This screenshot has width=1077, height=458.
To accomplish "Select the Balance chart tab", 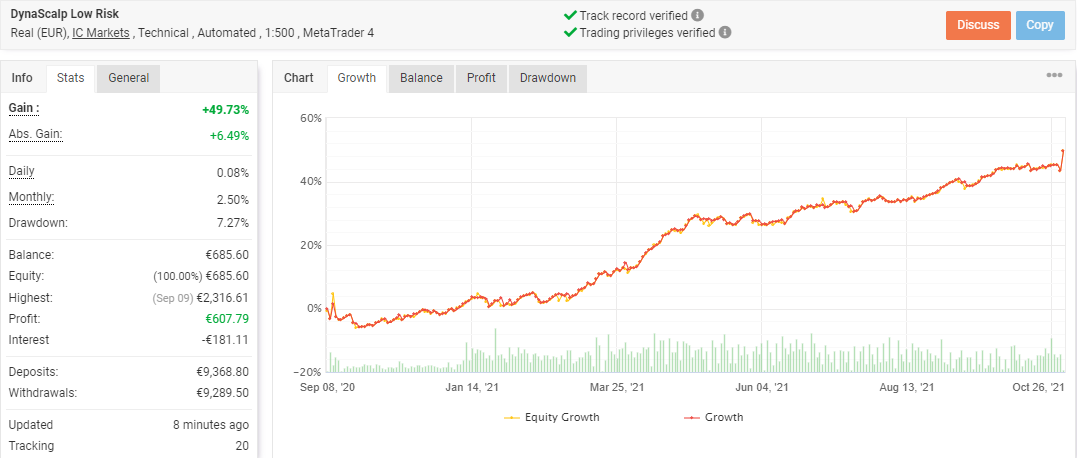I will click(x=421, y=78).
